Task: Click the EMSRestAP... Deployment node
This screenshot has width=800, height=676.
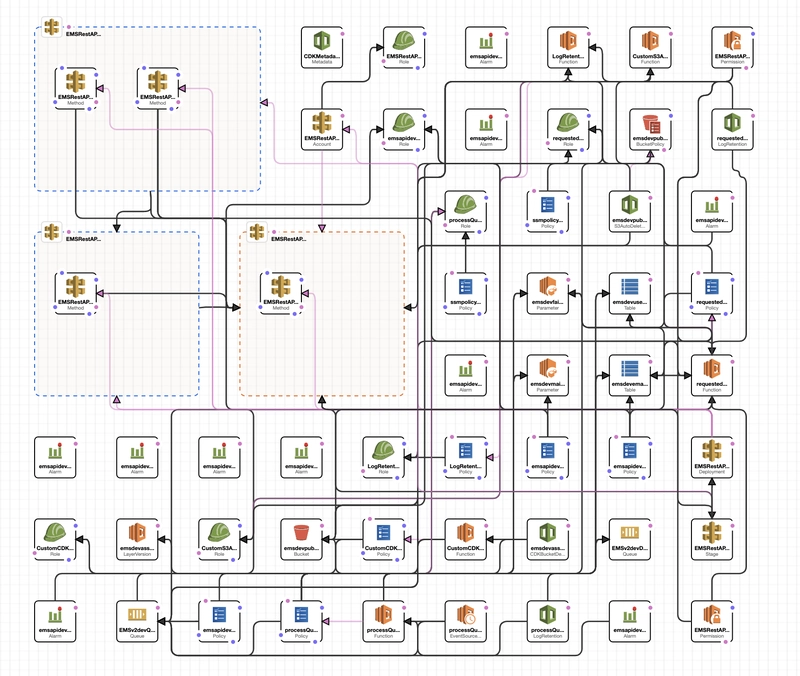Action: [712, 458]
